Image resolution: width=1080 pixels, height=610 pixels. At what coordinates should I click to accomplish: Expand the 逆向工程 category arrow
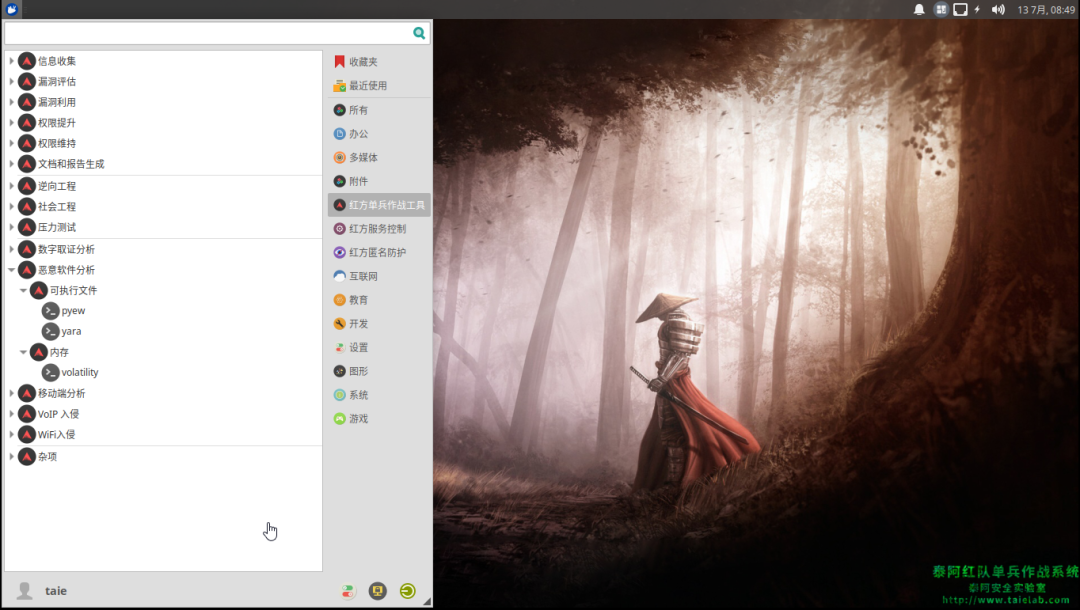(11, 187)
